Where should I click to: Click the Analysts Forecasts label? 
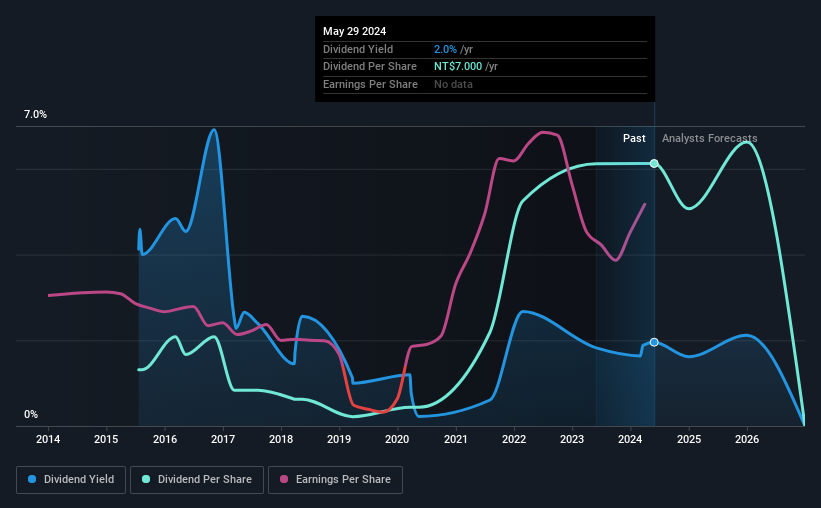click(x=709, y=138)
